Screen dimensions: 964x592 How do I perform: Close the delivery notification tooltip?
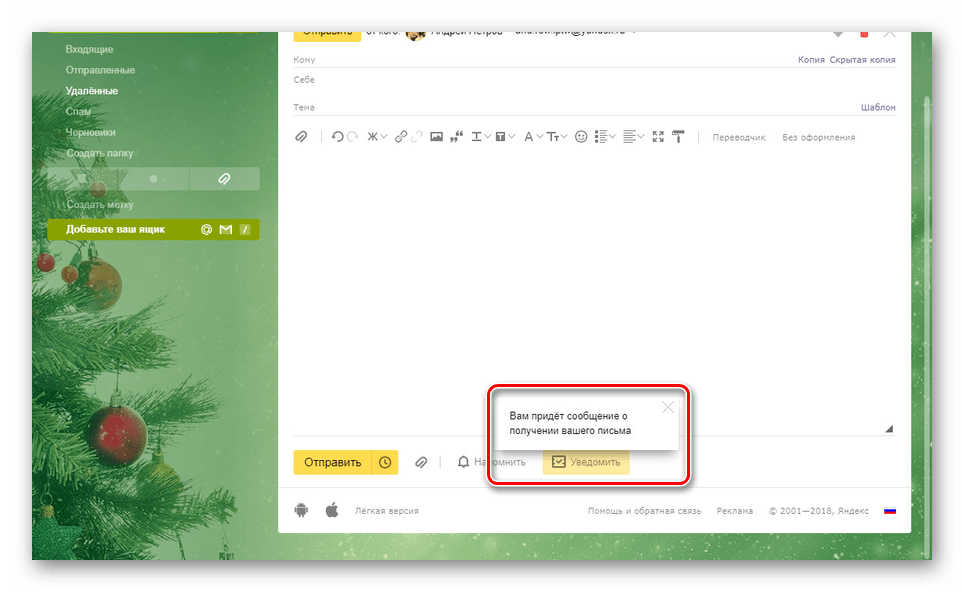(x=668, y=407)
